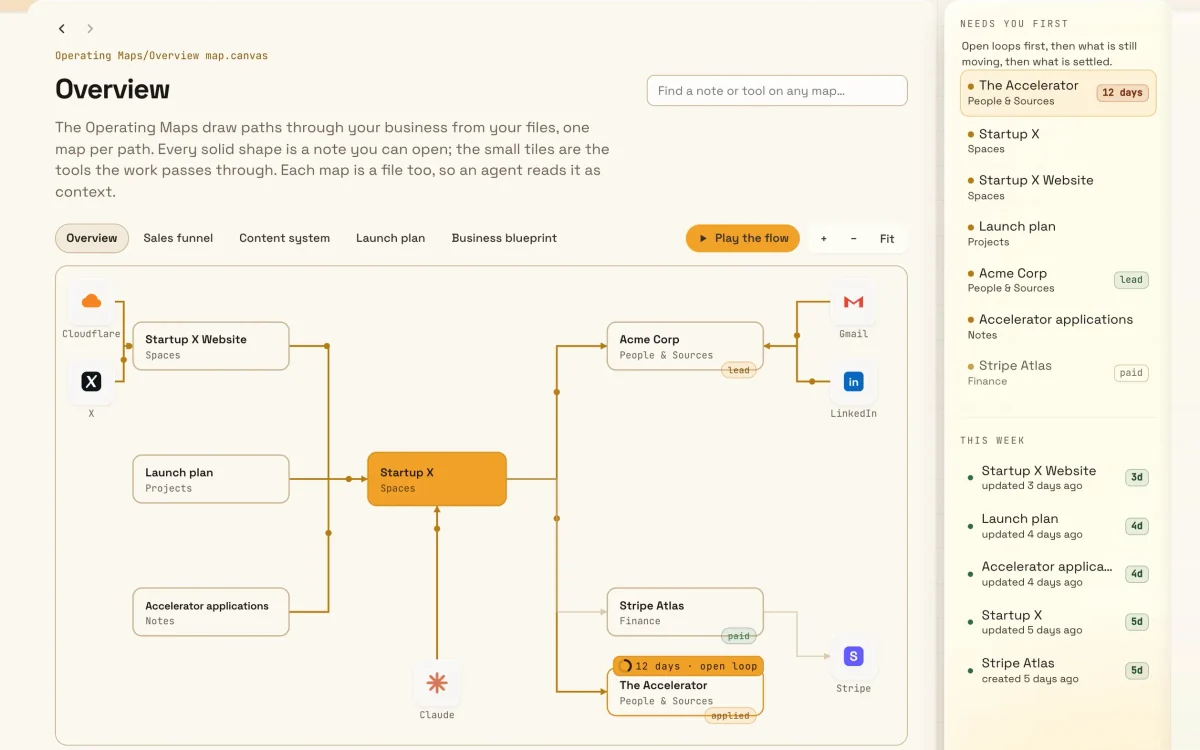Open The Accelerator in Needs You First
This screenshot has width=1200, height=750.
[x=1058, y=93]
